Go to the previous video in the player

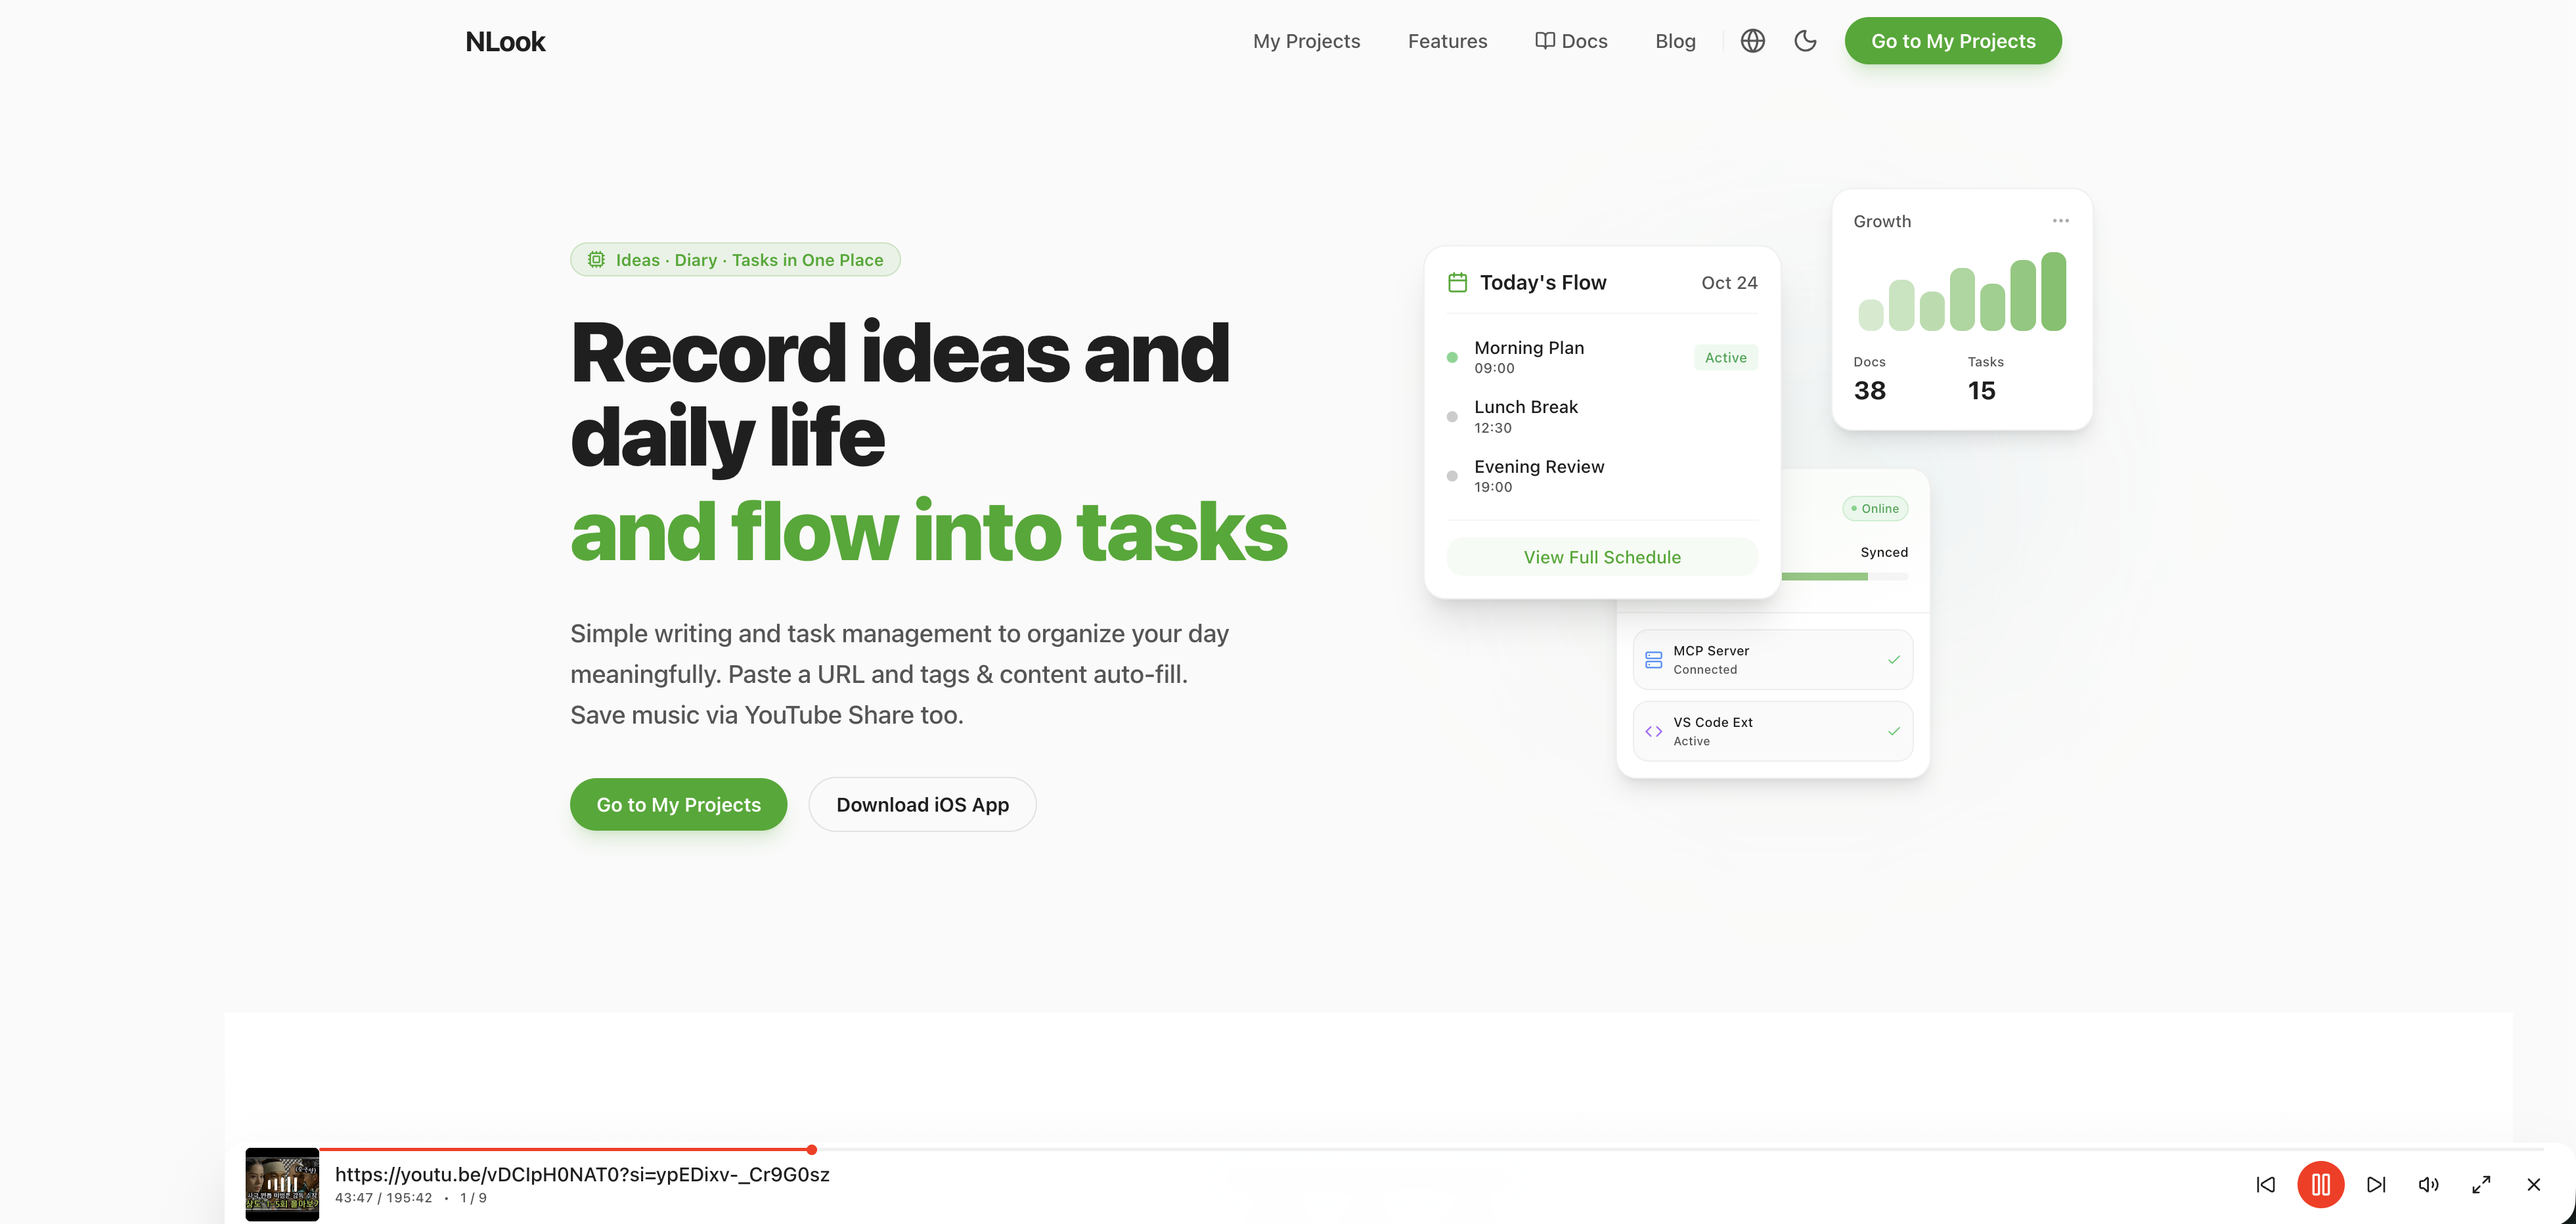tap(2266, 1184)
